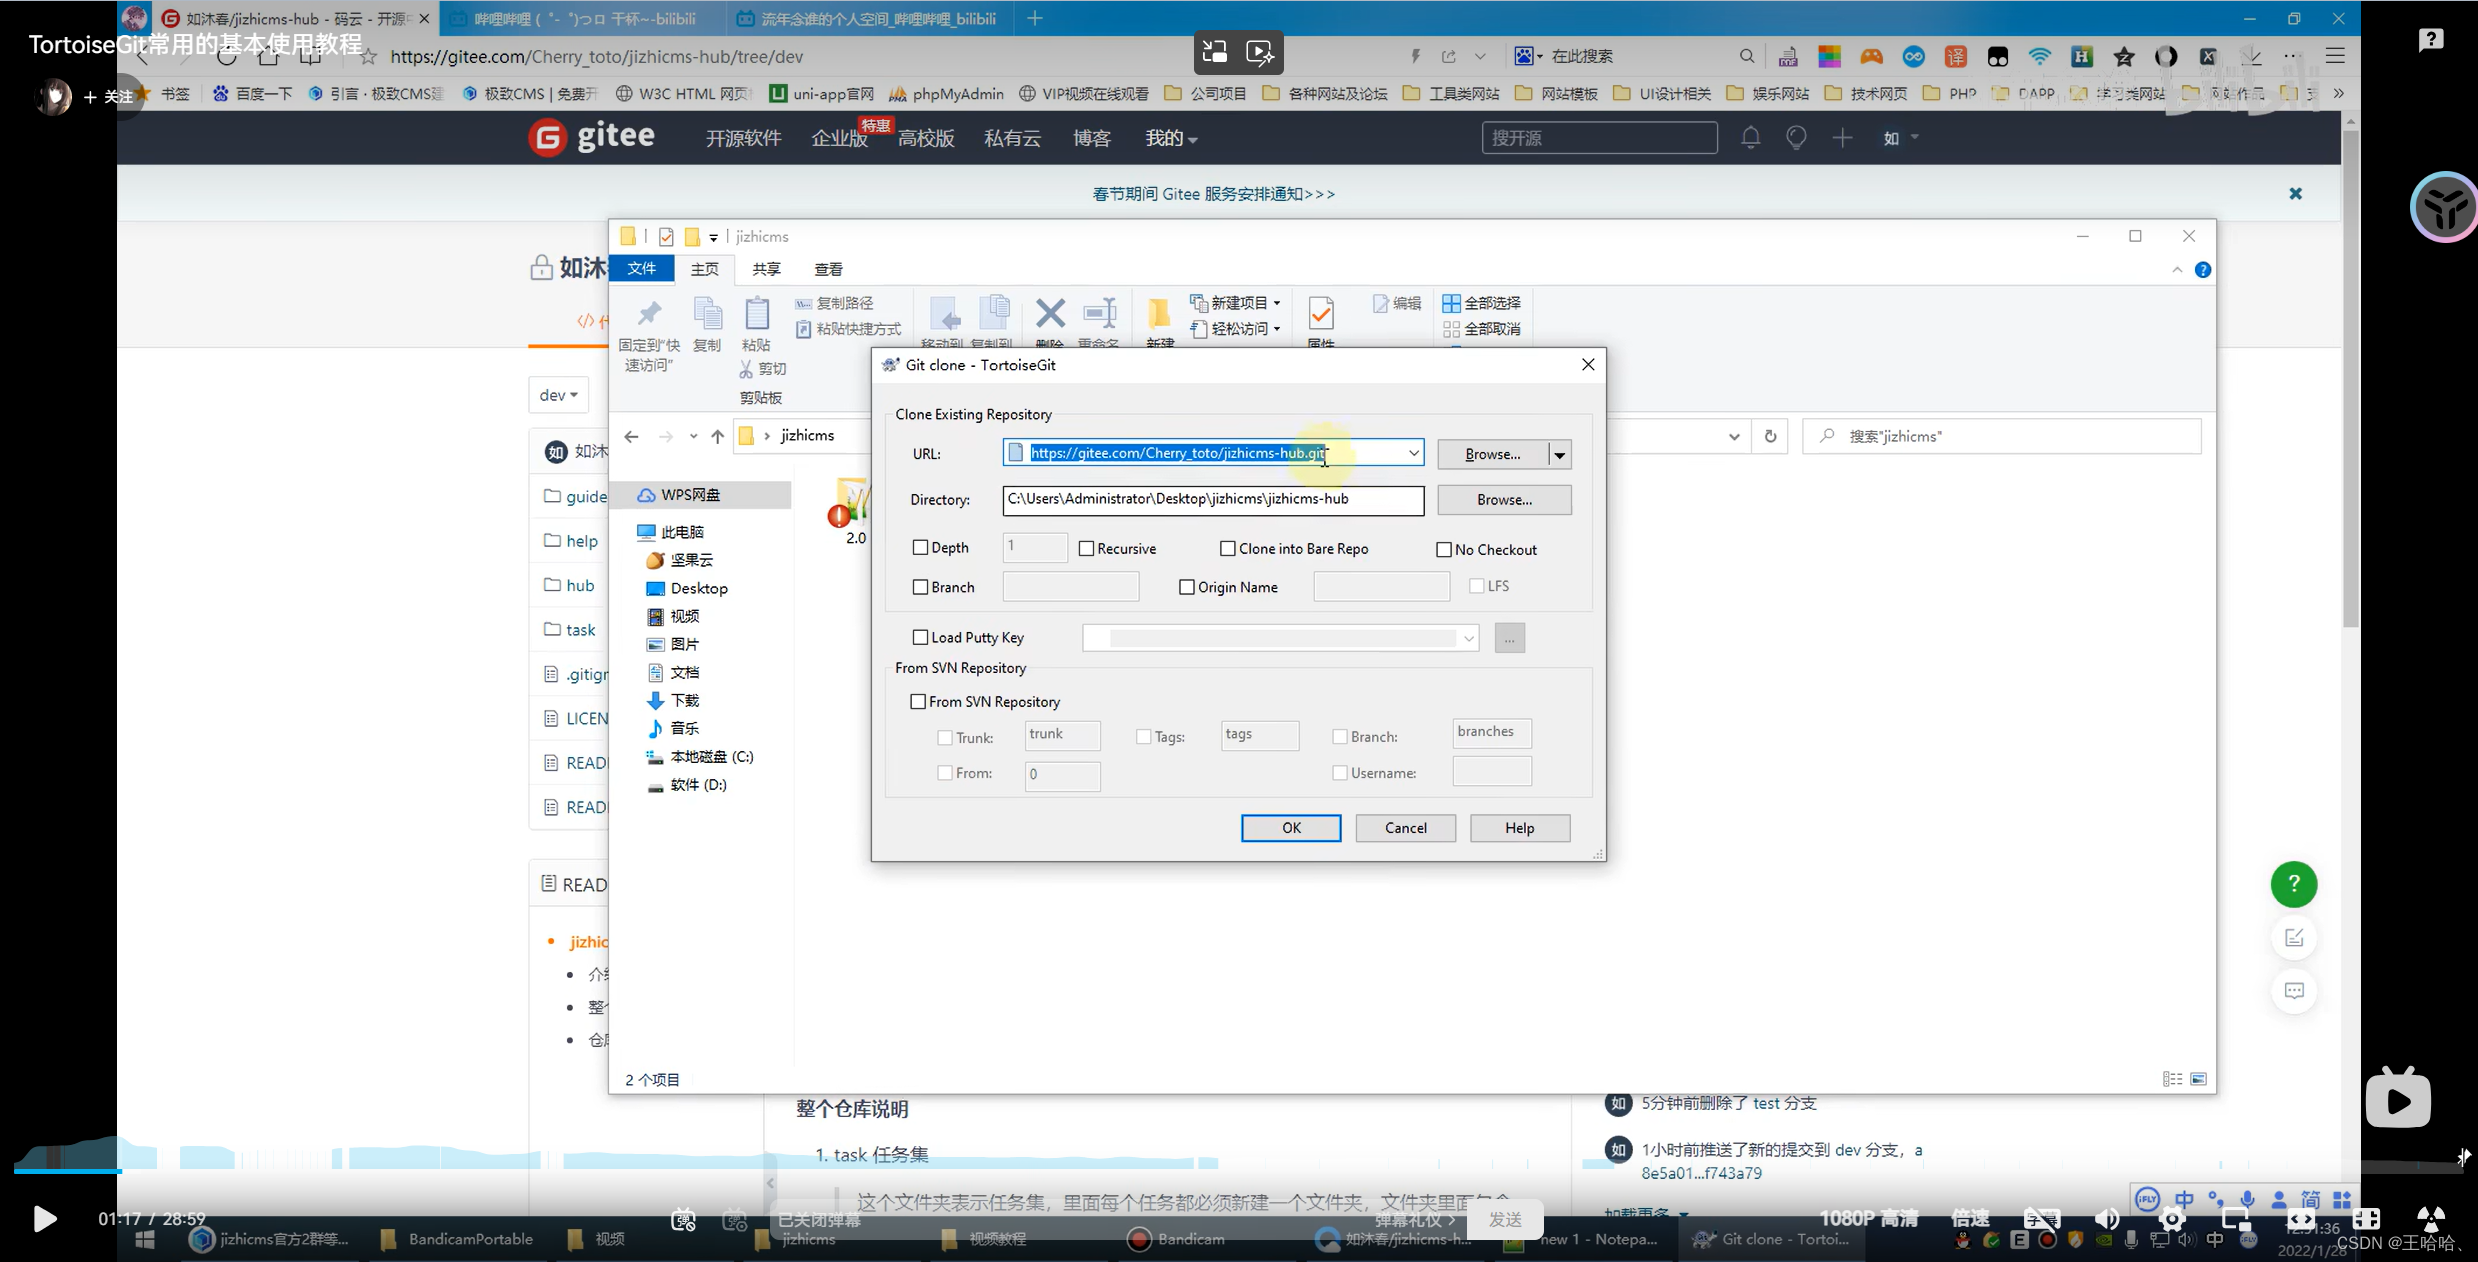Tick the Depth checkbox
This screenshot has height=1262, width=2478.
920,548
